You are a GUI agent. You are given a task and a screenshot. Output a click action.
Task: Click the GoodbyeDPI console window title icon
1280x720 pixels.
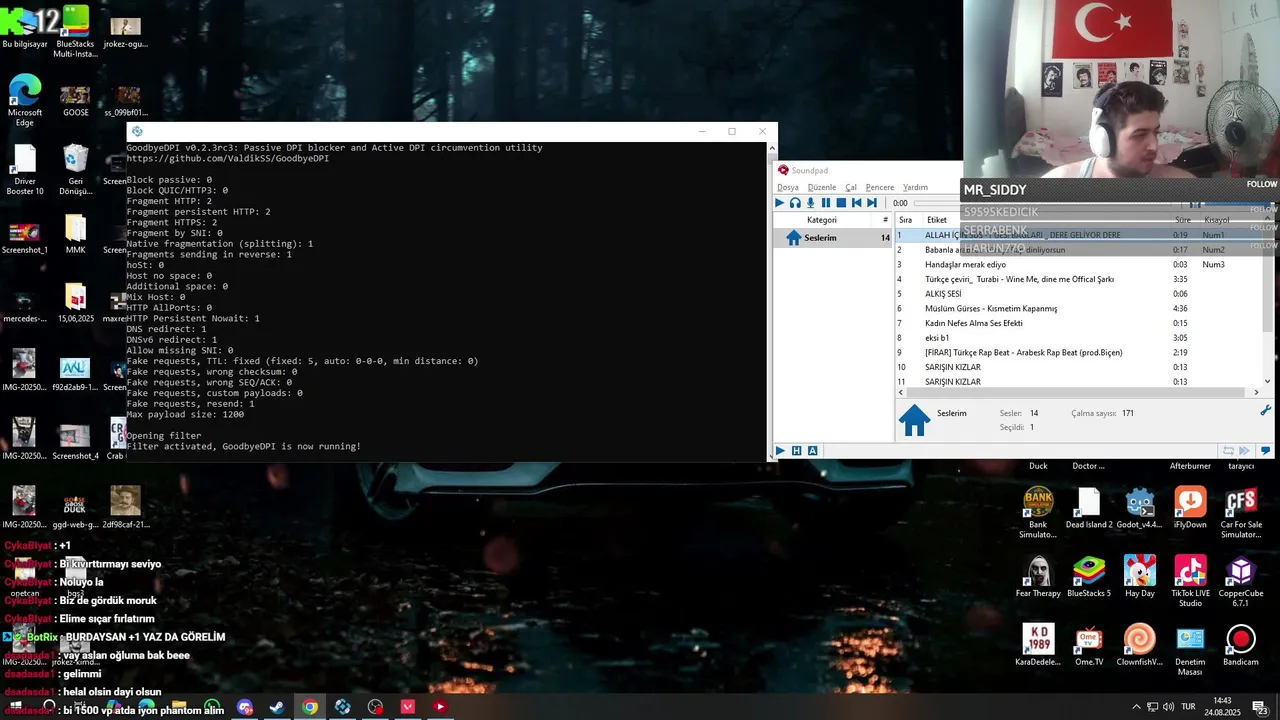tap(137, 131)
